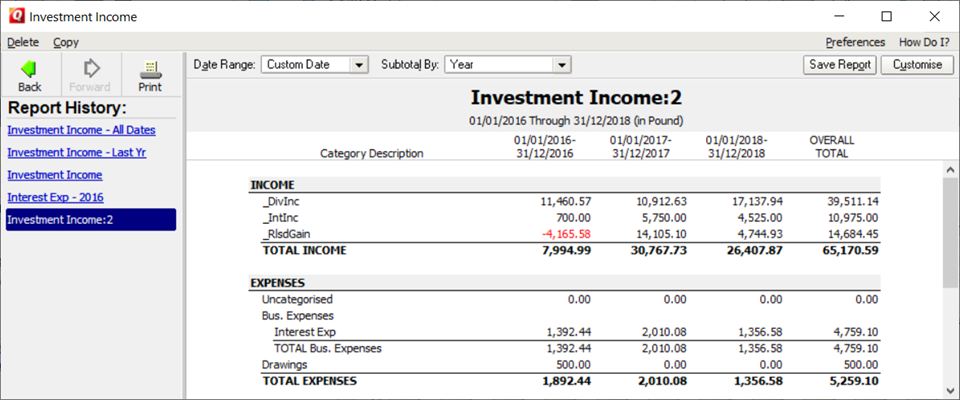Click the Print printer icon

150,68
